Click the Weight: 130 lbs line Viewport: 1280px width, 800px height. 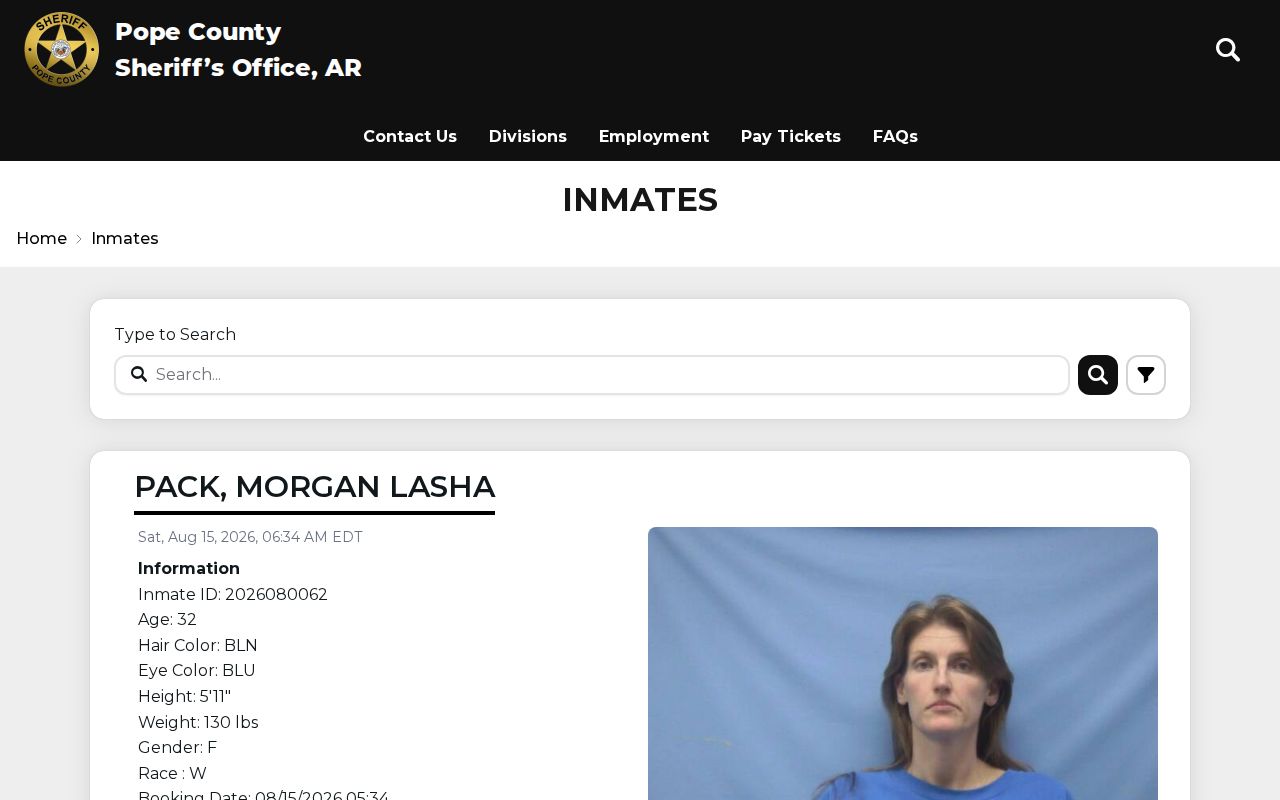(198, 722)
